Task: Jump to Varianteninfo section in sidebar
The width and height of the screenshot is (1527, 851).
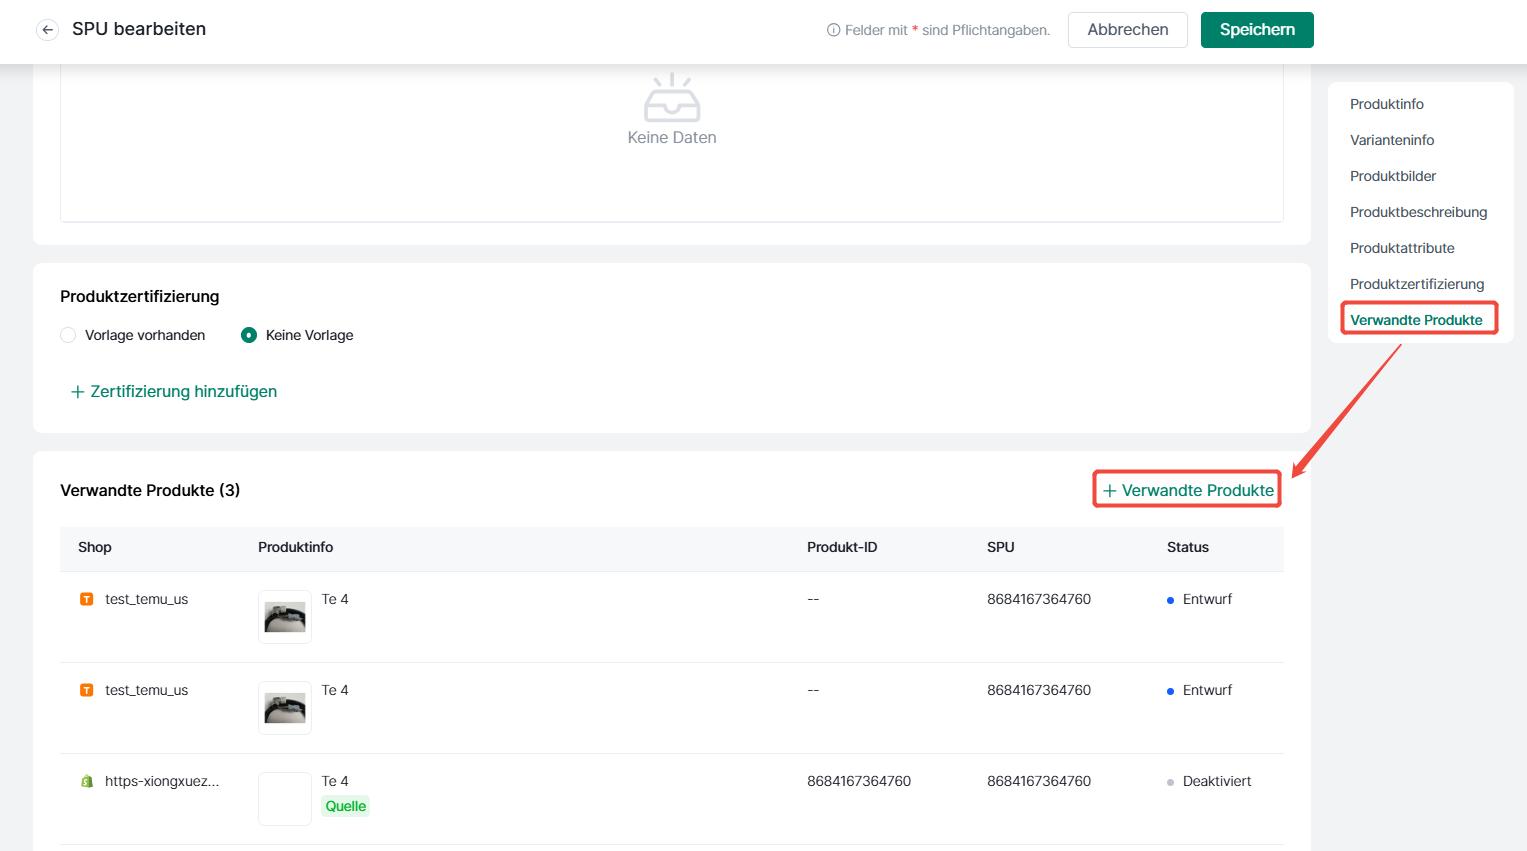Action: point(1392,140)
